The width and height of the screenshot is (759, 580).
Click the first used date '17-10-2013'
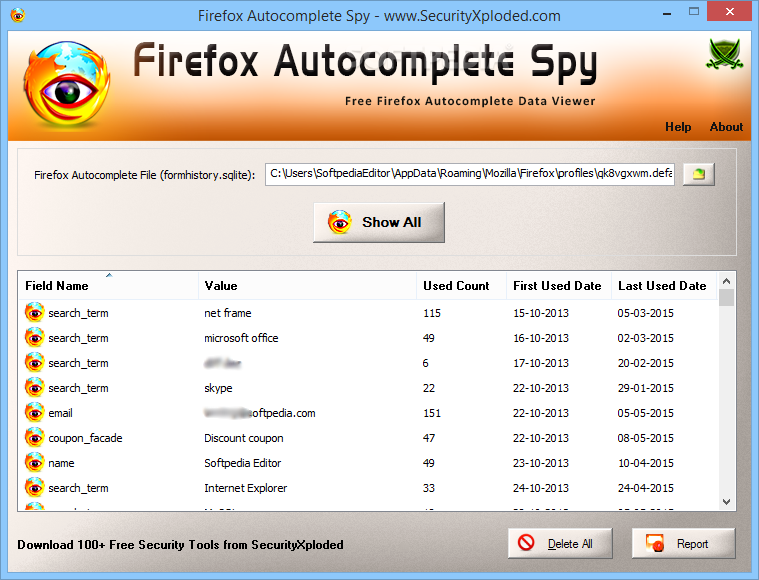tap(541, 363)
